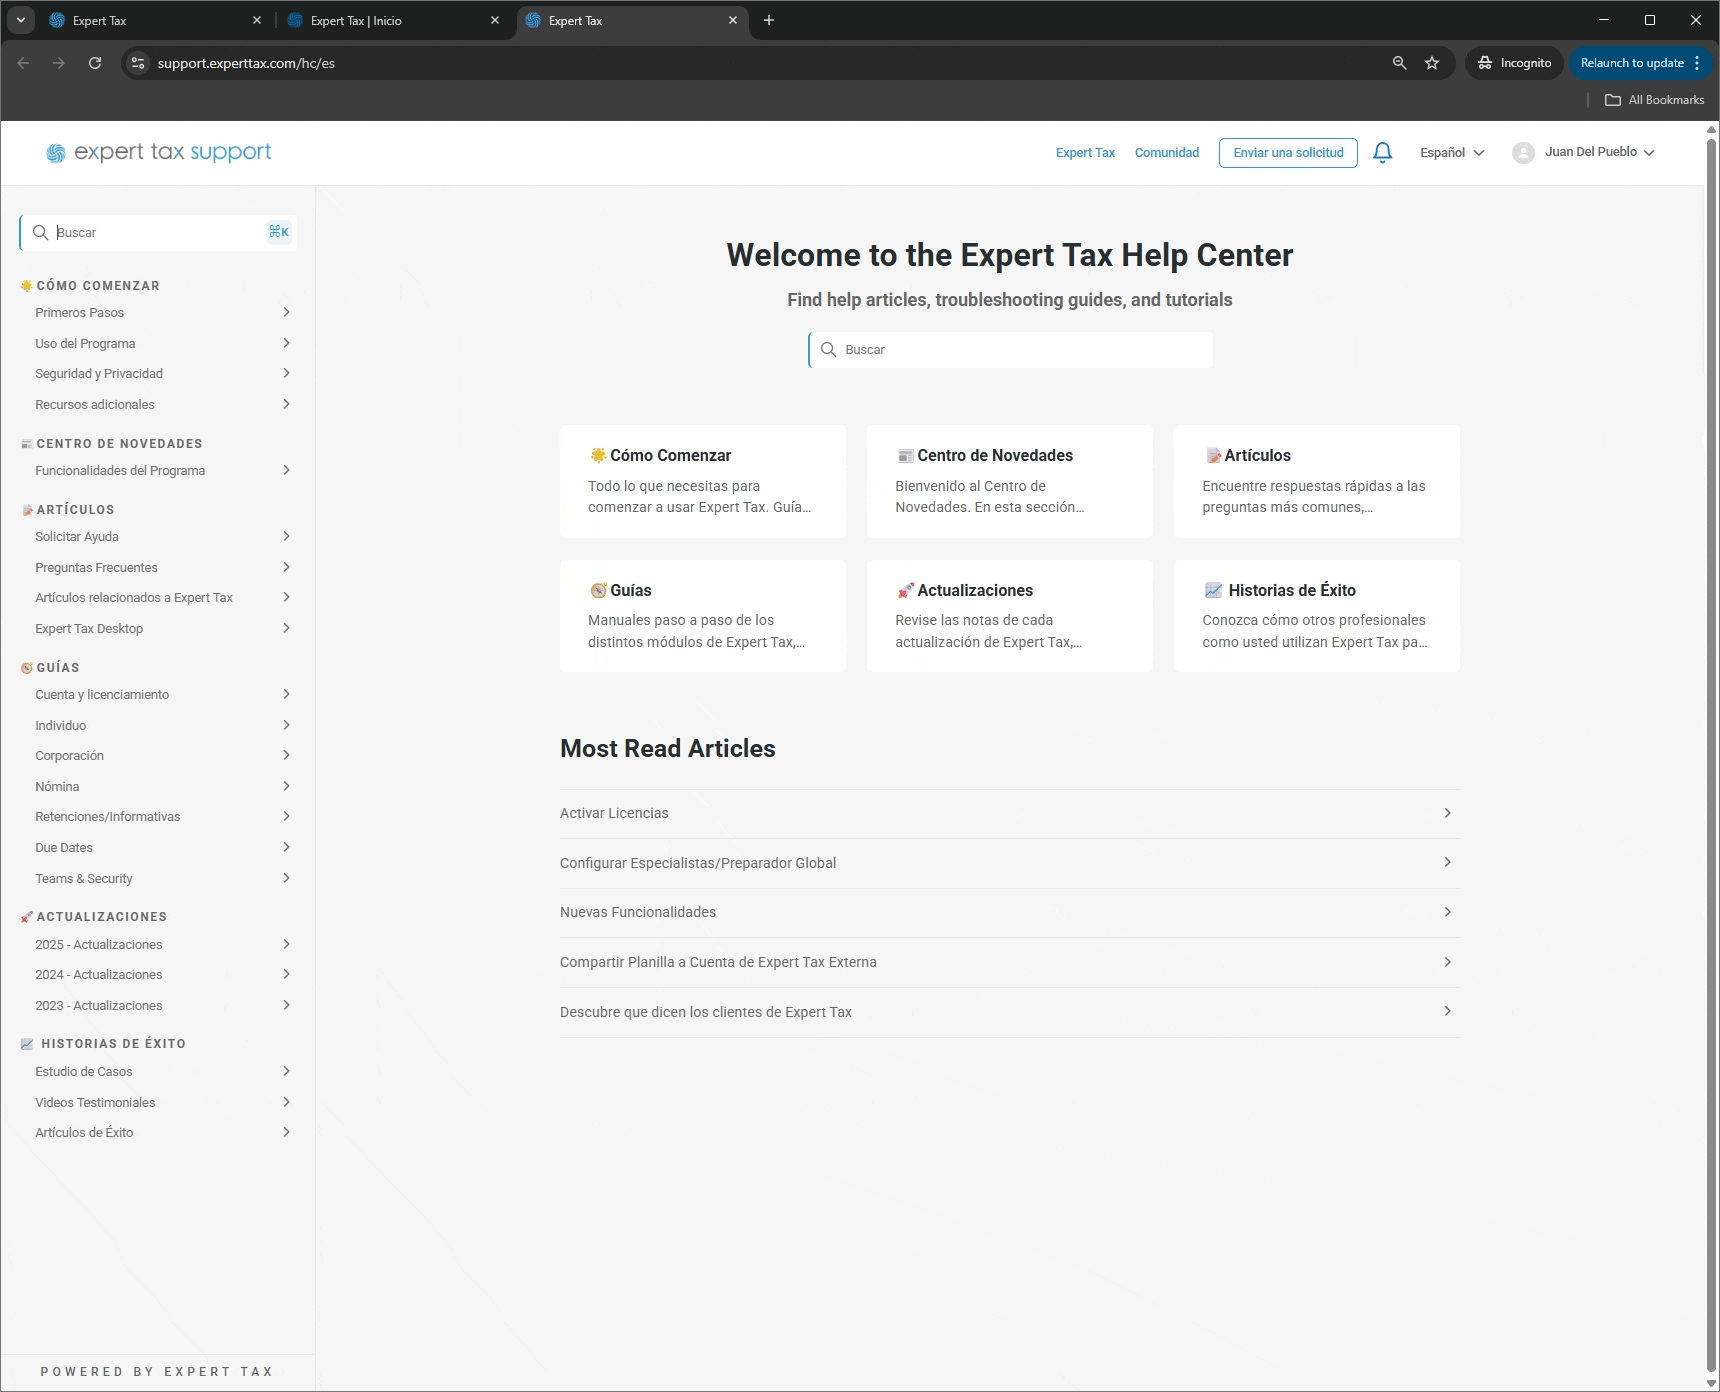
Task: Open the notifications bell icon
Action: (x=1382, y=153)
